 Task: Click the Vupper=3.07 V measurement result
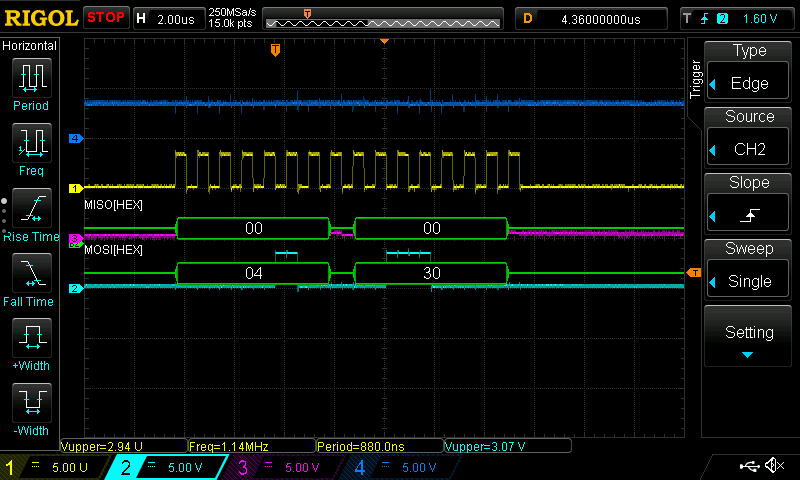tap(508, 446)
